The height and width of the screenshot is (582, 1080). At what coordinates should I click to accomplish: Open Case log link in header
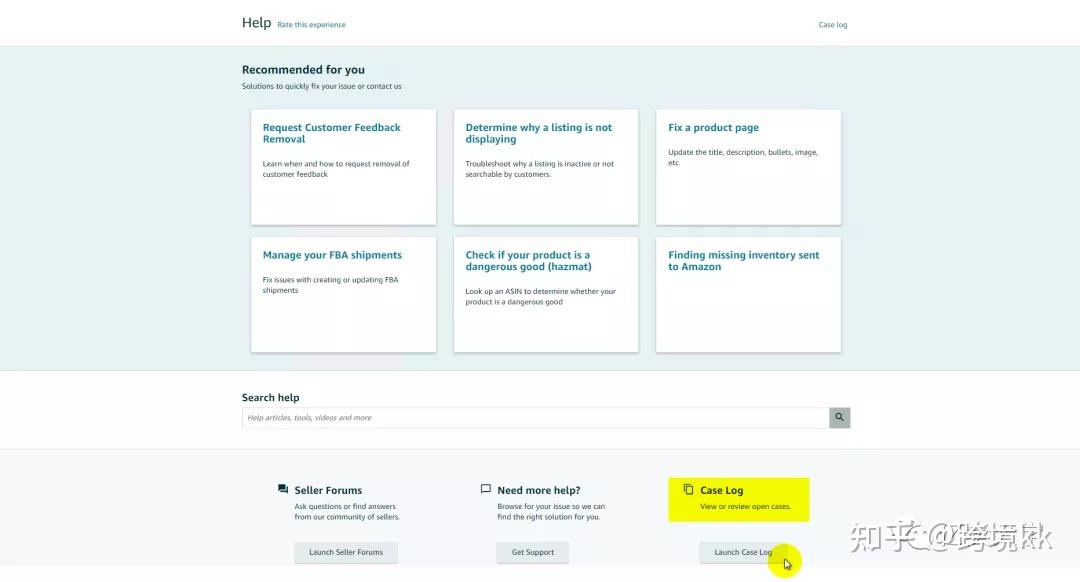click(832, 25)
